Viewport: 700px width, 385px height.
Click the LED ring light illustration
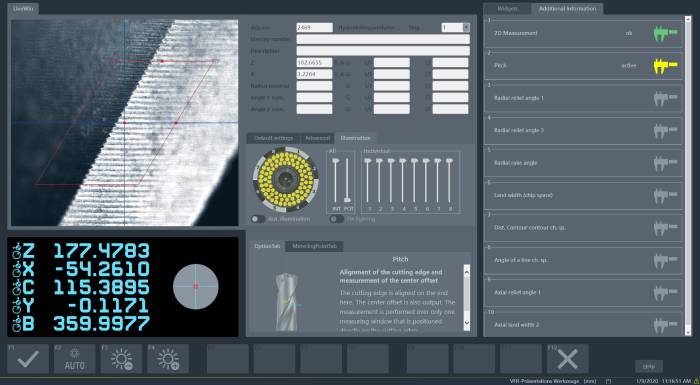(x=286, y=179)
